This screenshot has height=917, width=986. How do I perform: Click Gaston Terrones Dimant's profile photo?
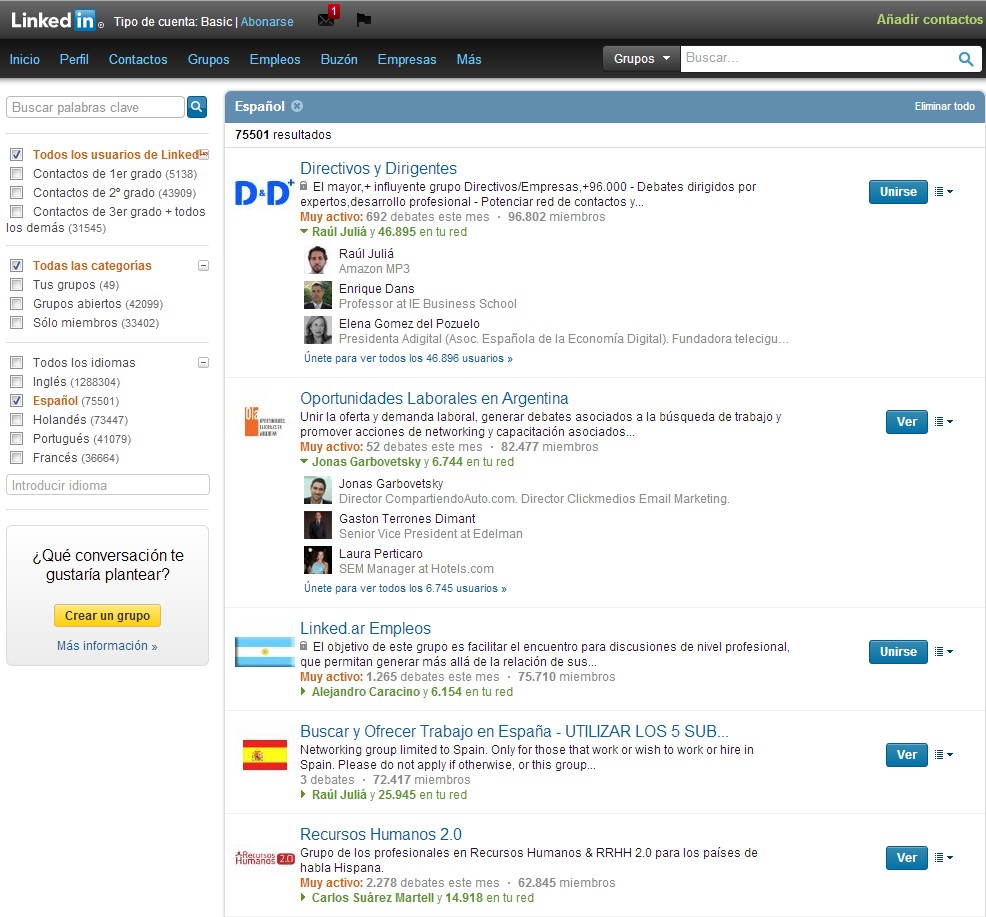pyautogui.click(x=318, y=526)
